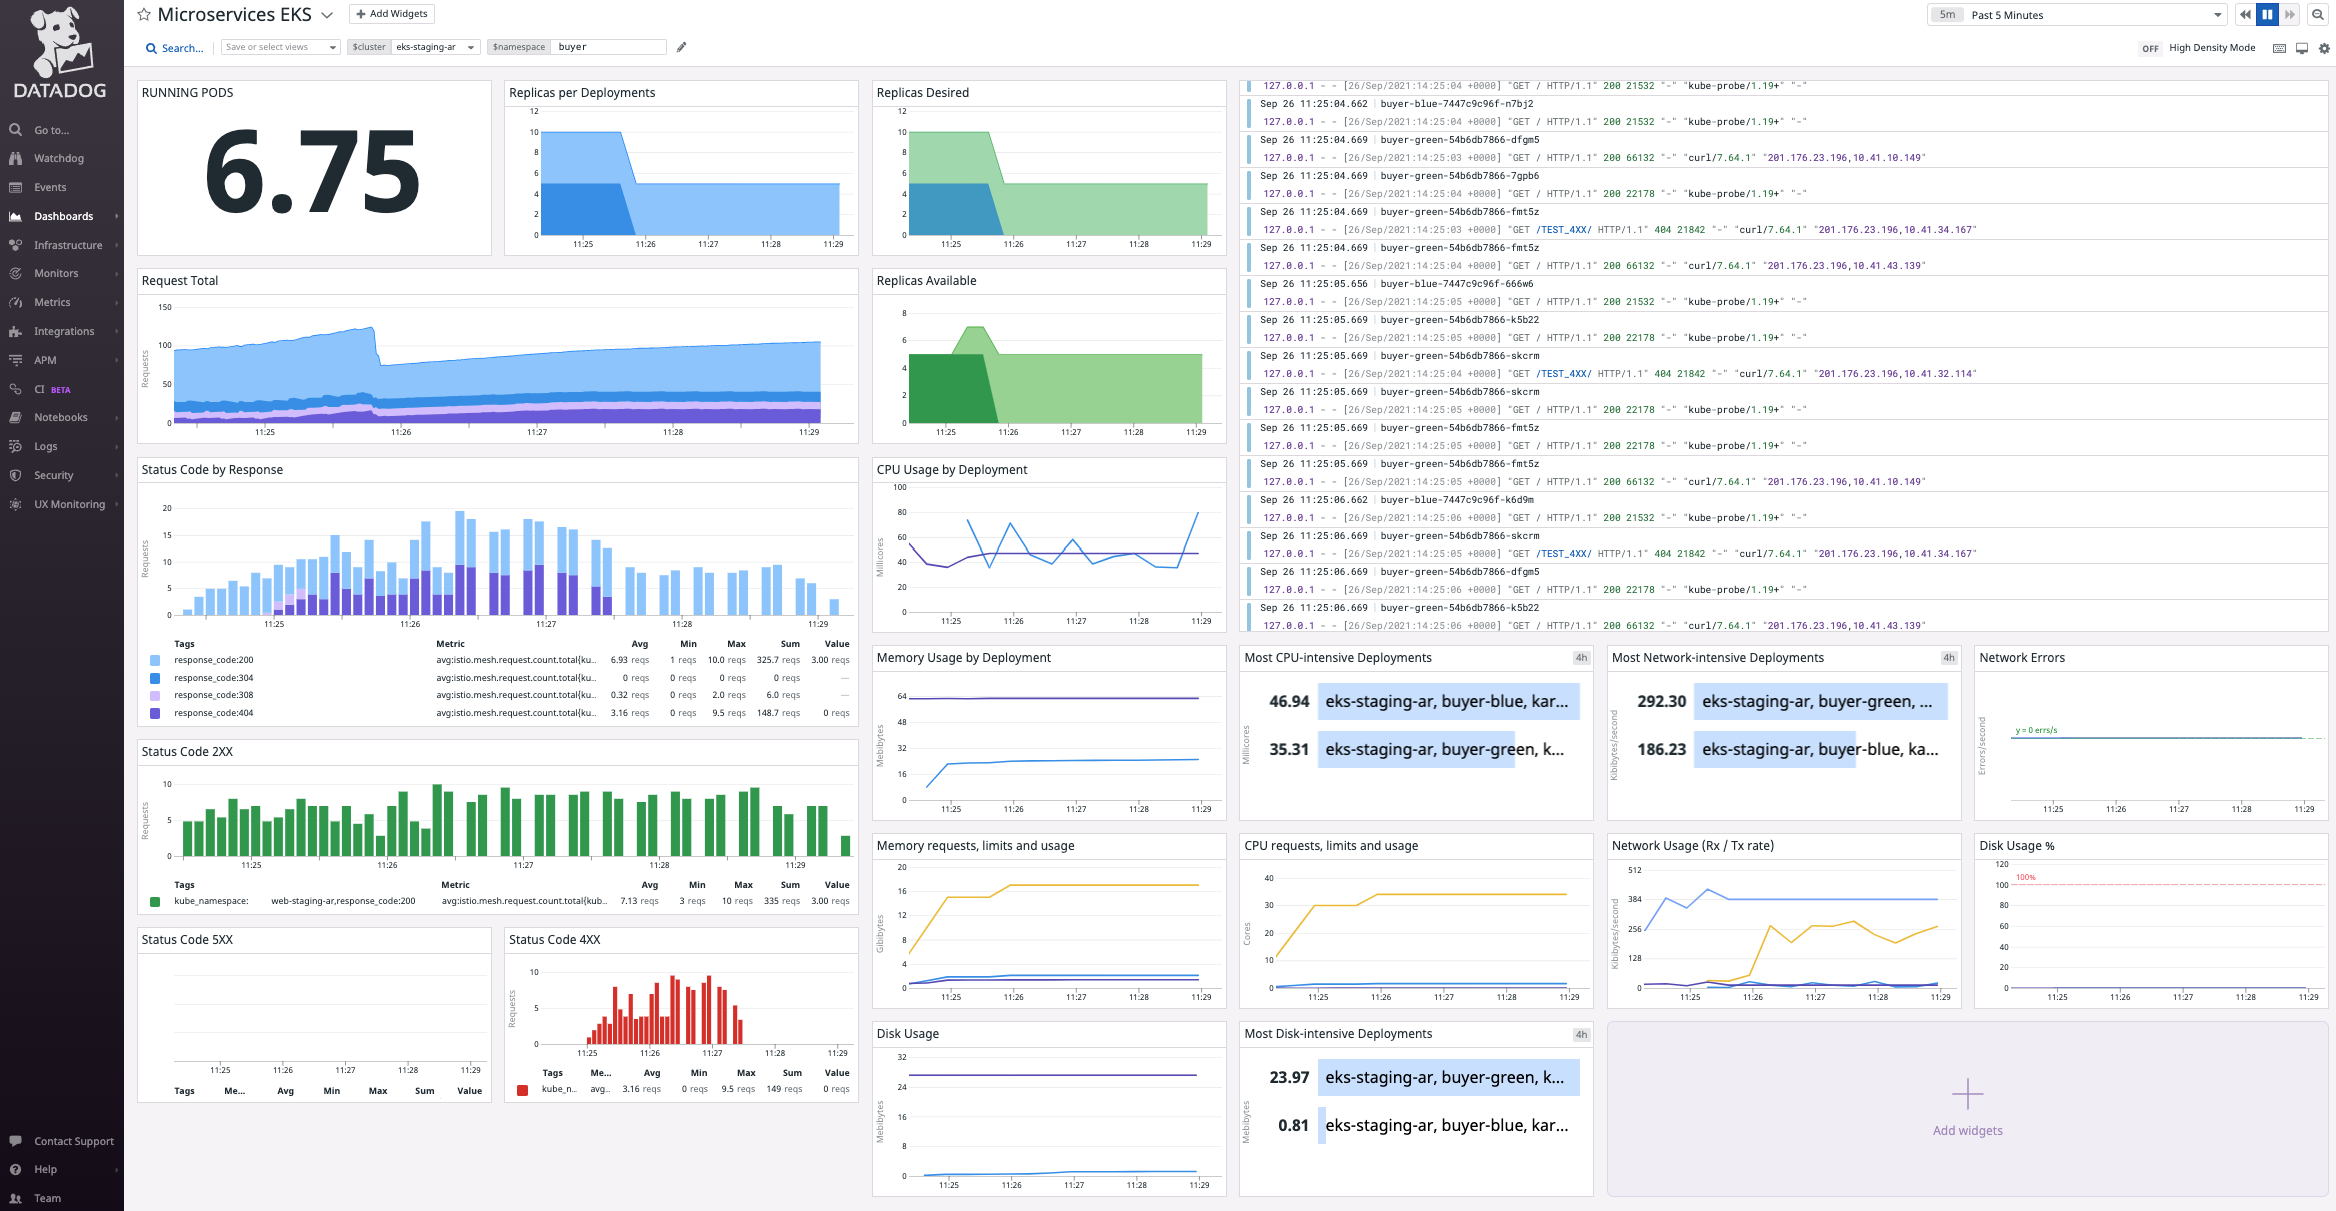Click the magnifier icon beside Search...
This screenshot has height=1211, width=2336.
click(x=151, y=48)
